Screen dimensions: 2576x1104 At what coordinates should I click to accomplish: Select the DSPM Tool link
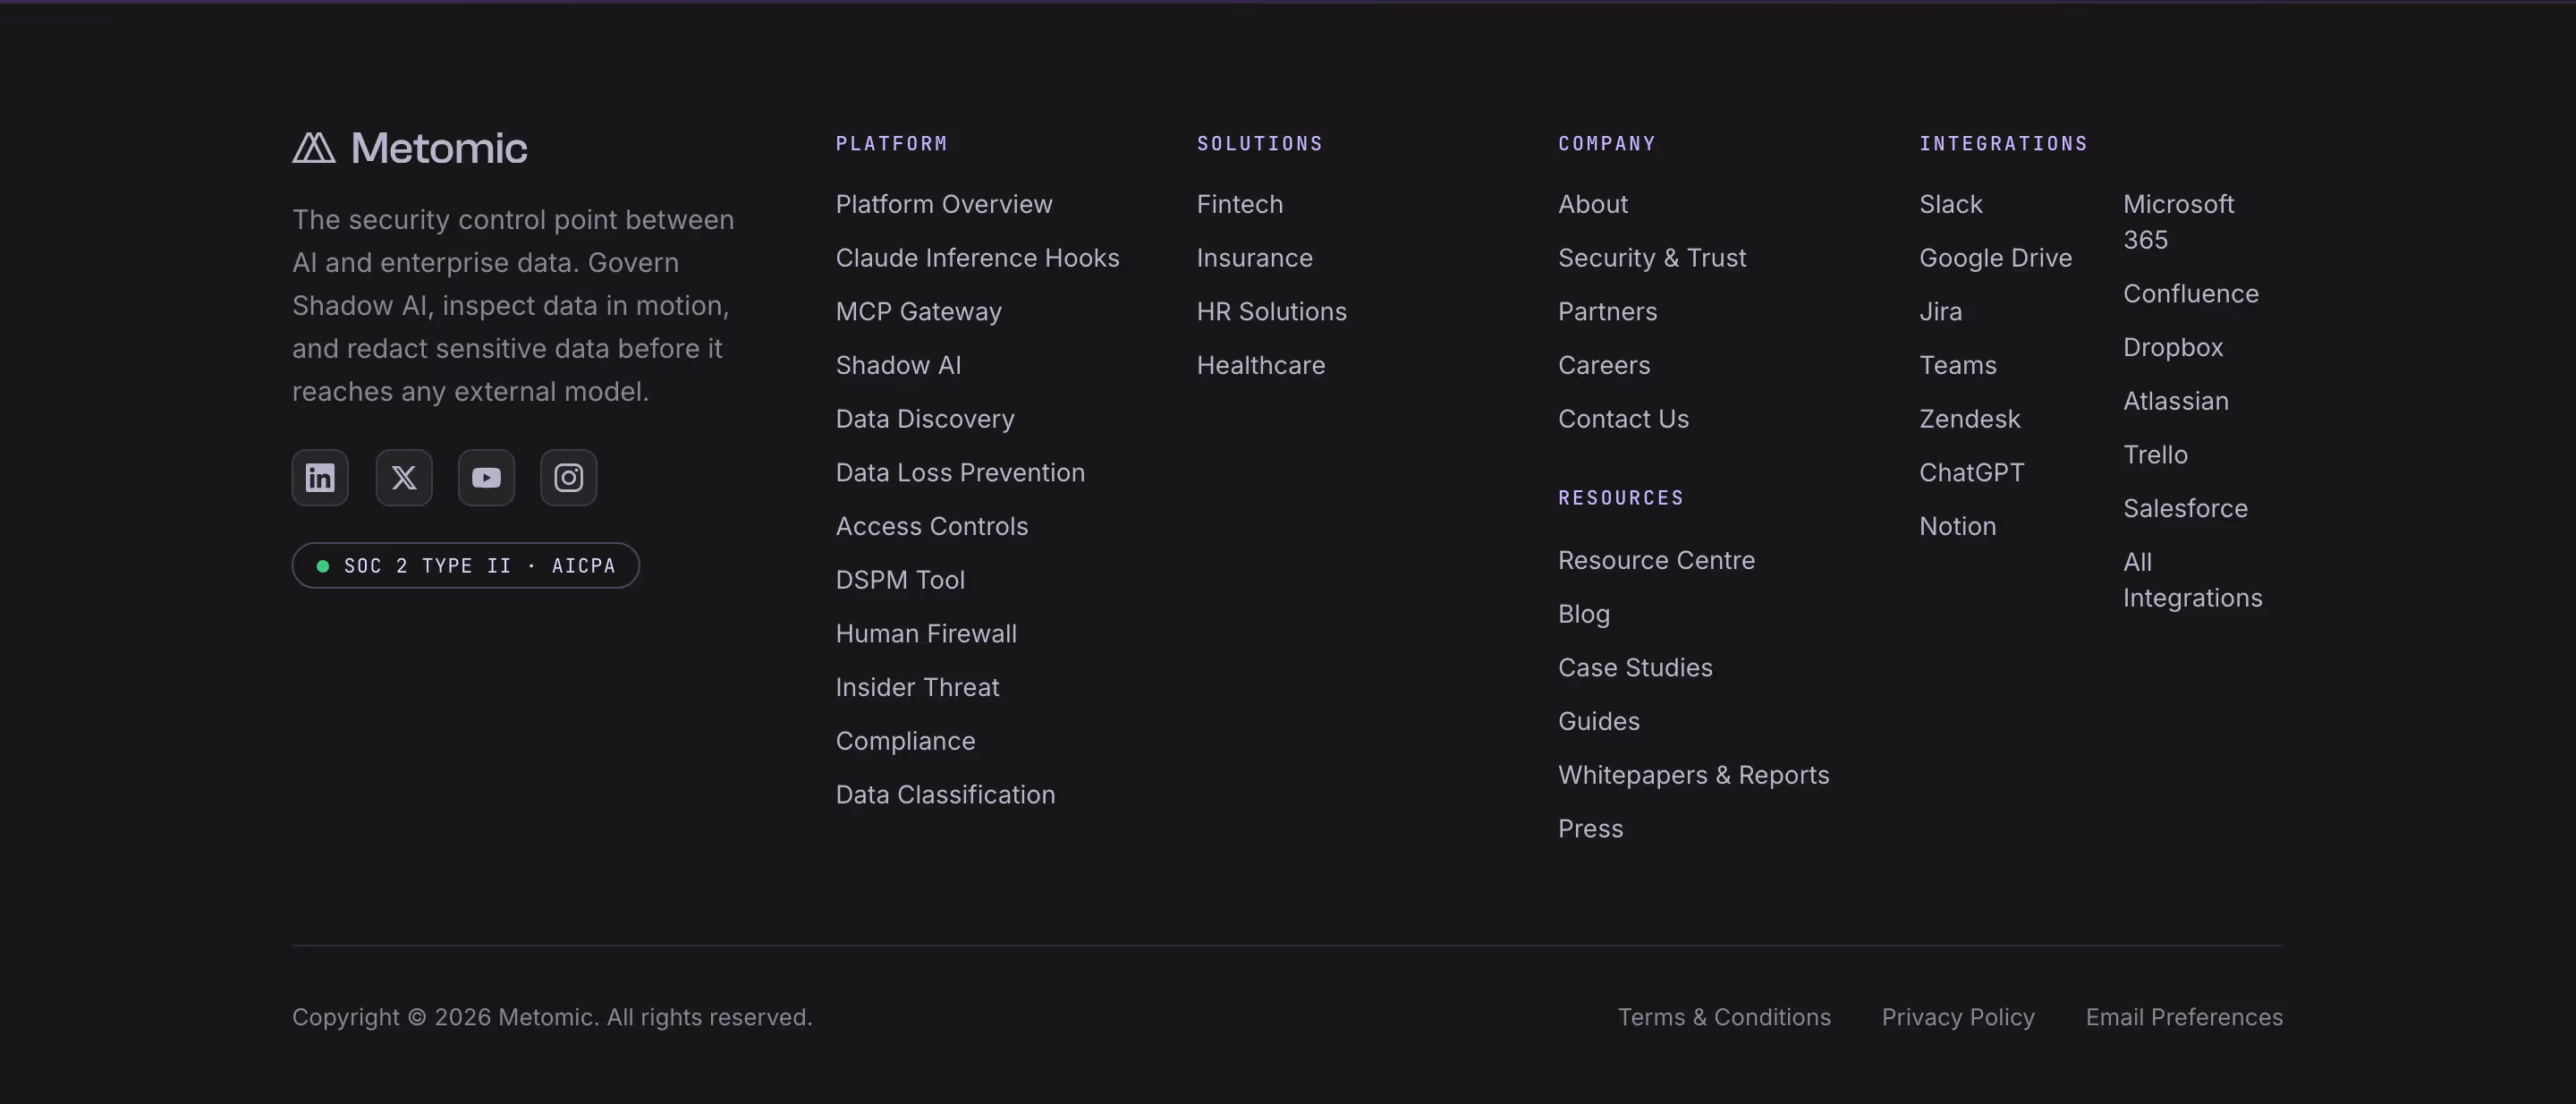[x=900, y=580]
